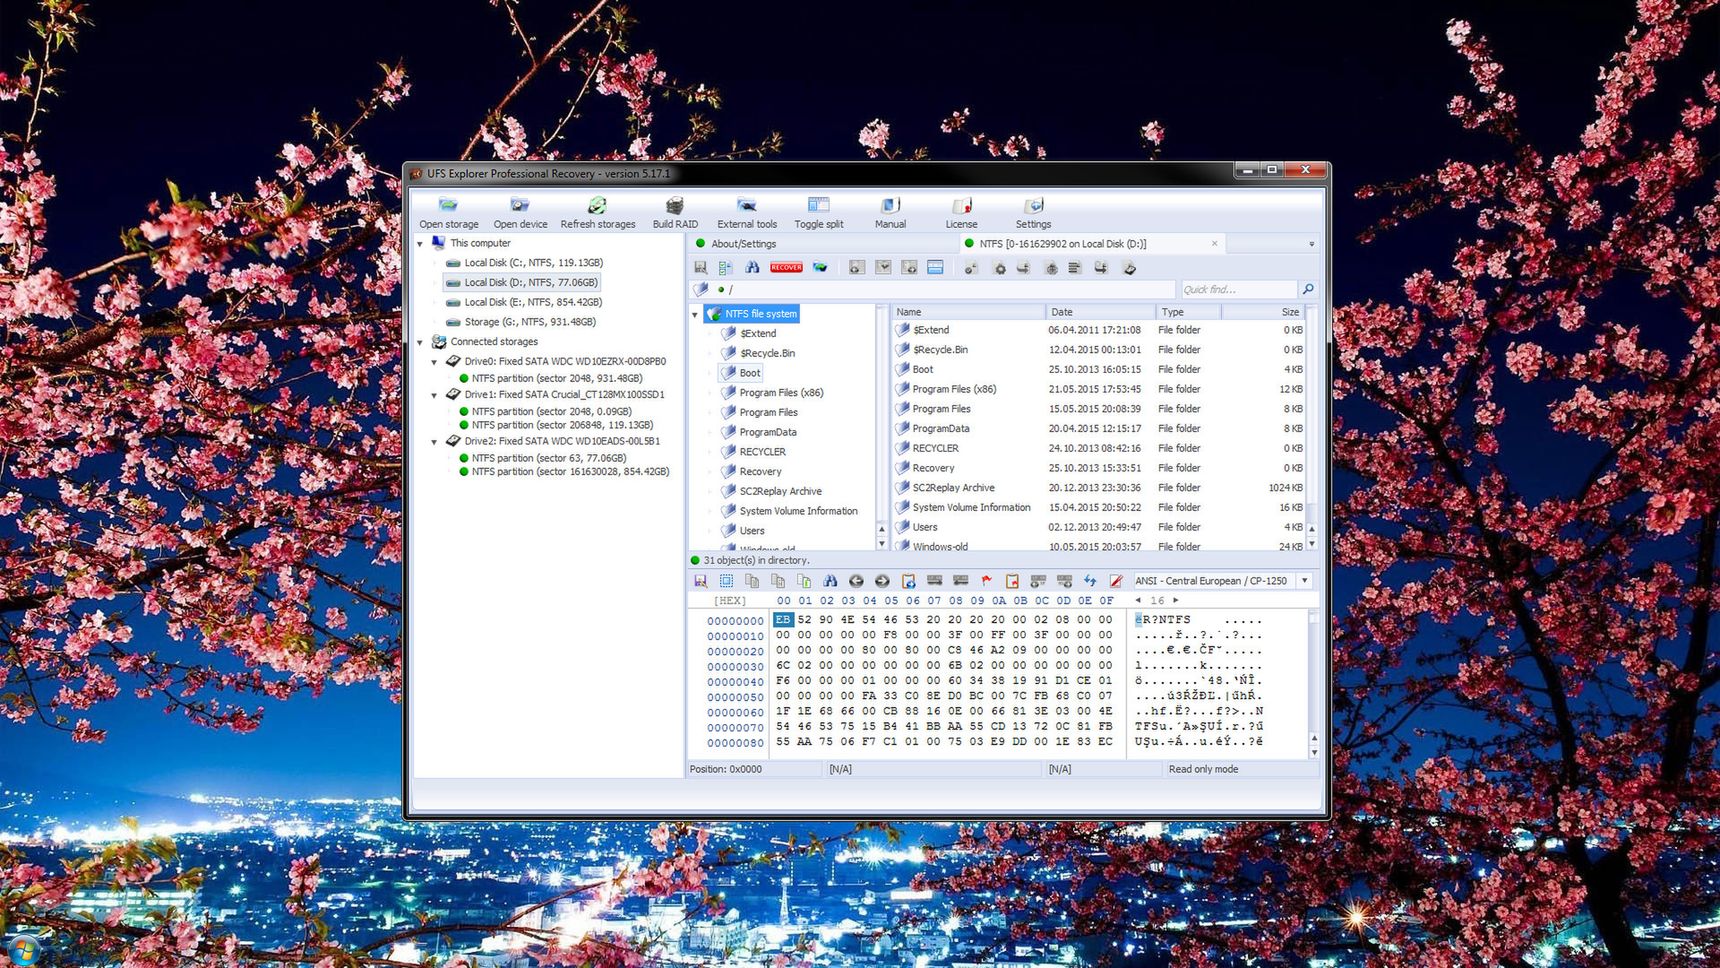
Task: Select Local Disk (E:, NTFS, 854.42GB)
Action: pyautogui.click(x=524, y=302)
